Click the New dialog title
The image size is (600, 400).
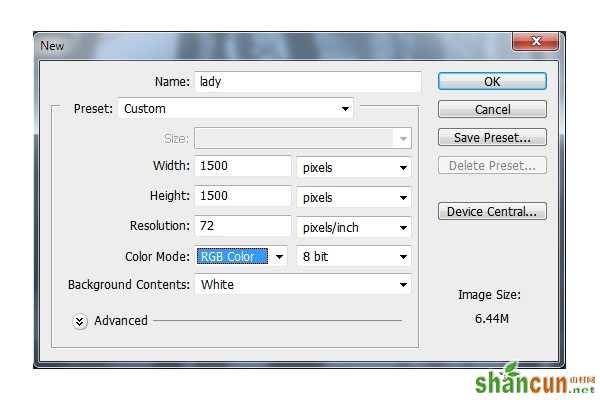point(52,46)
